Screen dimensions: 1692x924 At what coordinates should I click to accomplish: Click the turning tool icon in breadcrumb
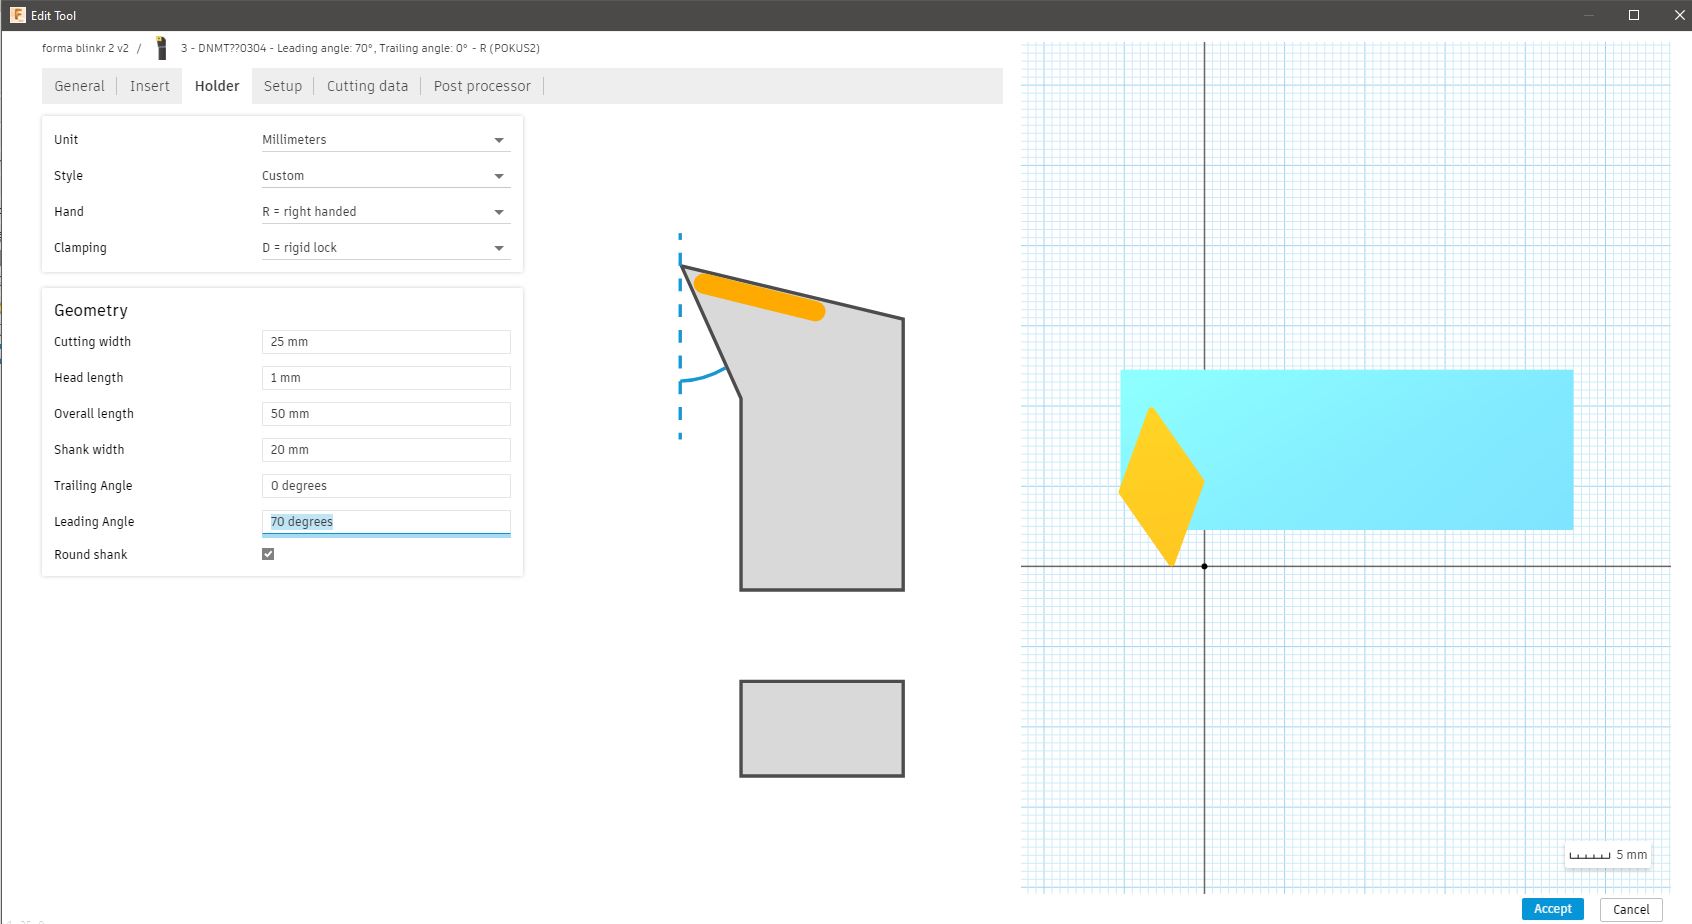(x=161, y=48)
